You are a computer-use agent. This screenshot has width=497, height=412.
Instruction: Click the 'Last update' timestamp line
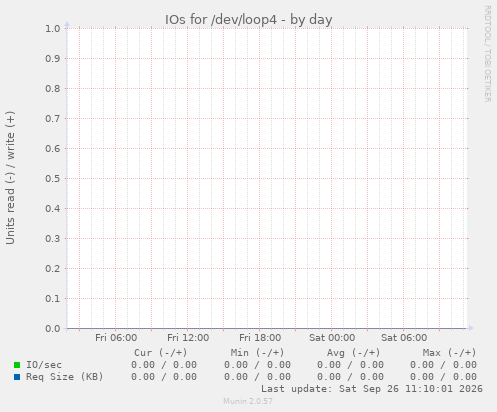[372, 389]
